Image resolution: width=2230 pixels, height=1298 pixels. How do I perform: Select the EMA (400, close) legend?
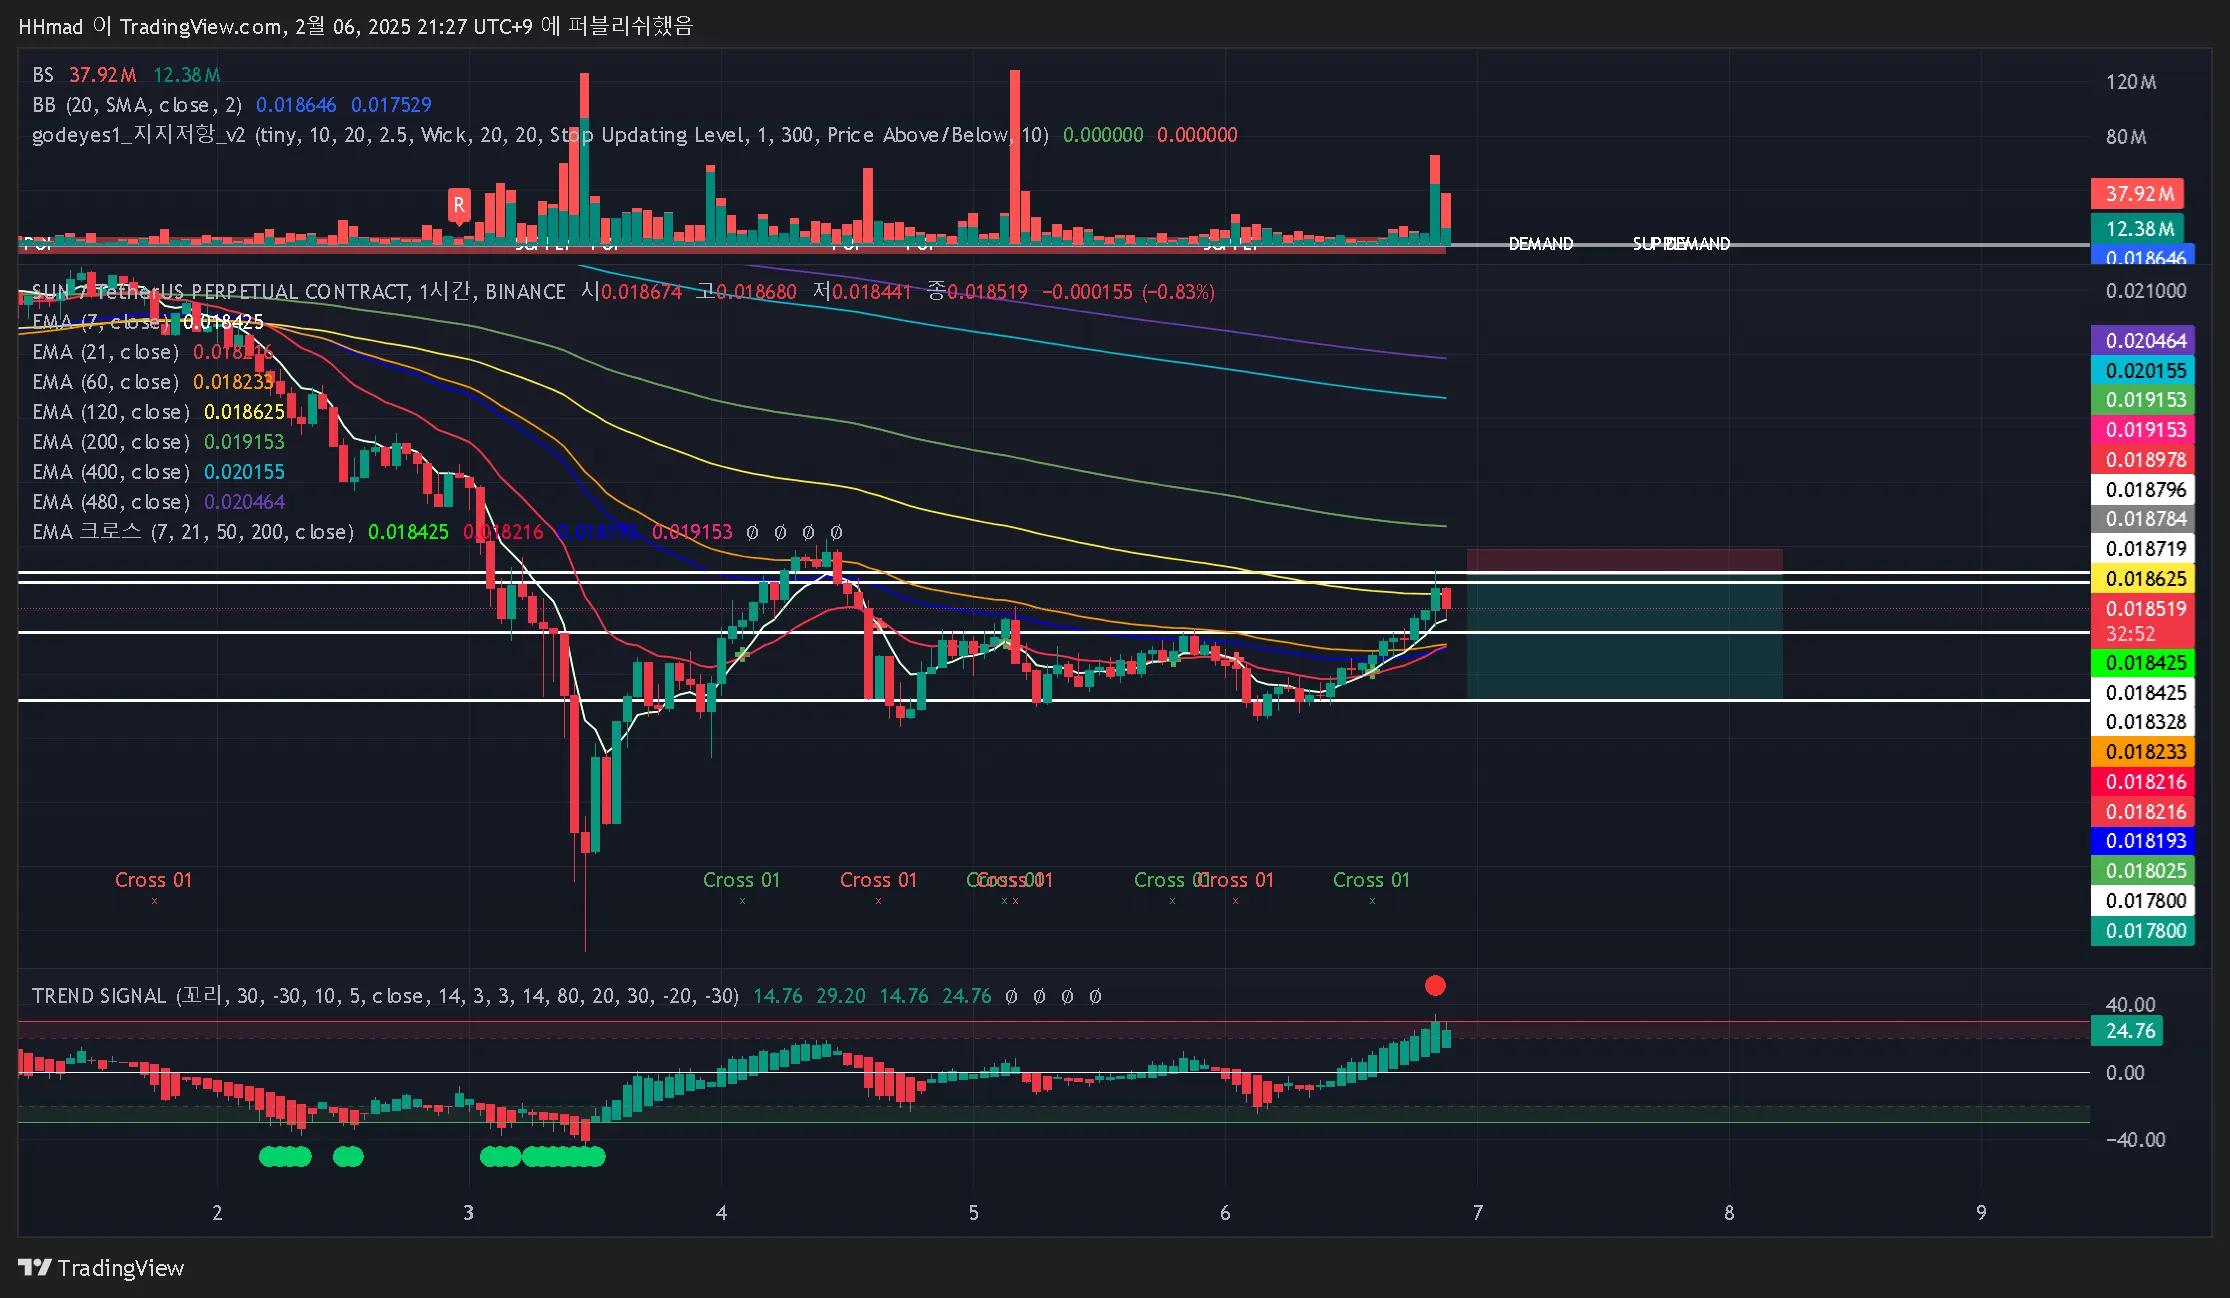[x=158, y=472]
